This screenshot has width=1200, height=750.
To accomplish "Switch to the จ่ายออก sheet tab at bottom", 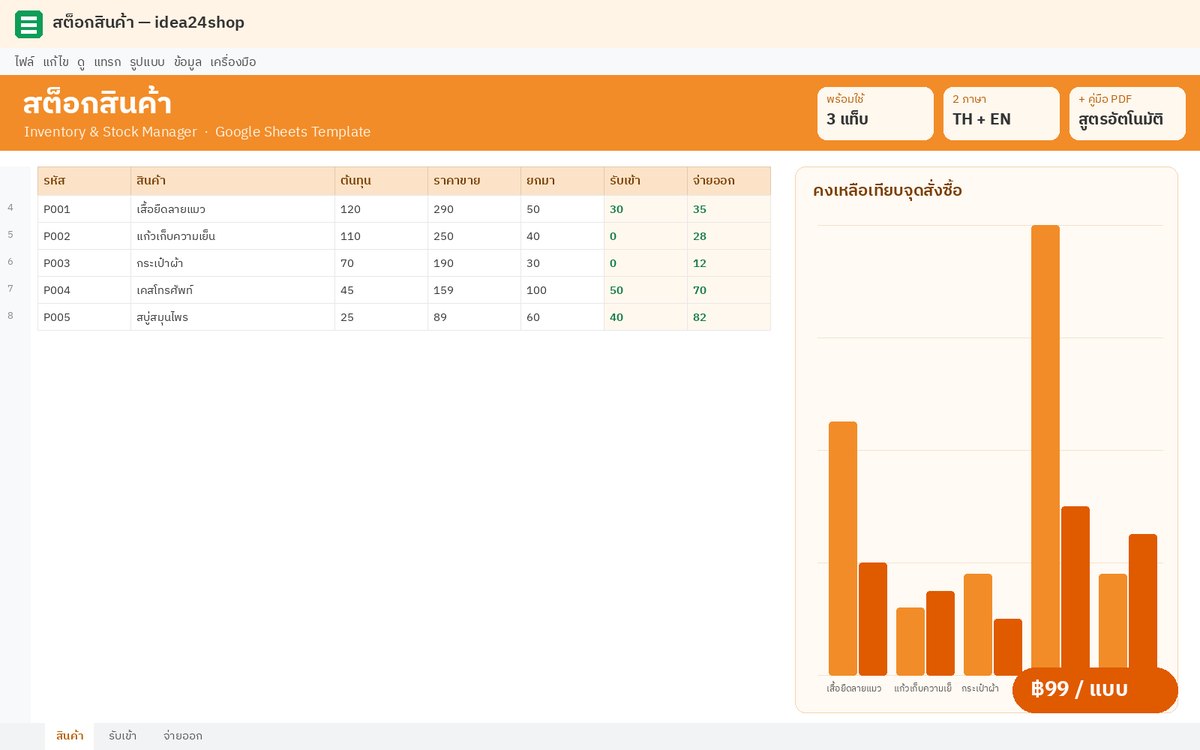I will (183, 736).
